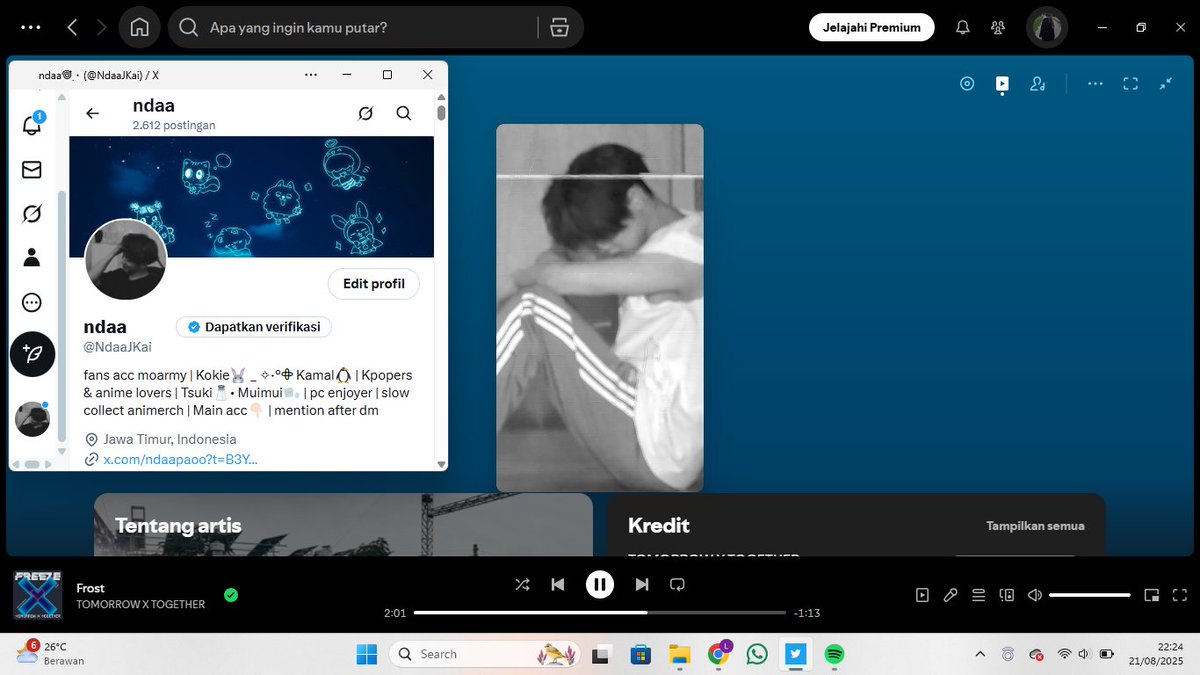Toggle saved-to-library green check for Frost
This screenshot has height=675, width=1200.
point(231,595)
